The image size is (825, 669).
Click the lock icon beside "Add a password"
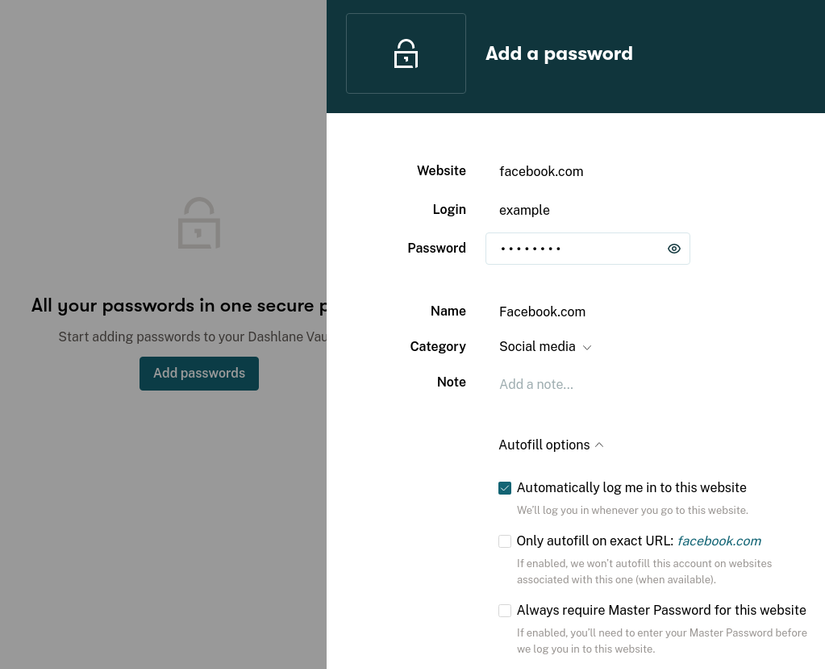405,54
